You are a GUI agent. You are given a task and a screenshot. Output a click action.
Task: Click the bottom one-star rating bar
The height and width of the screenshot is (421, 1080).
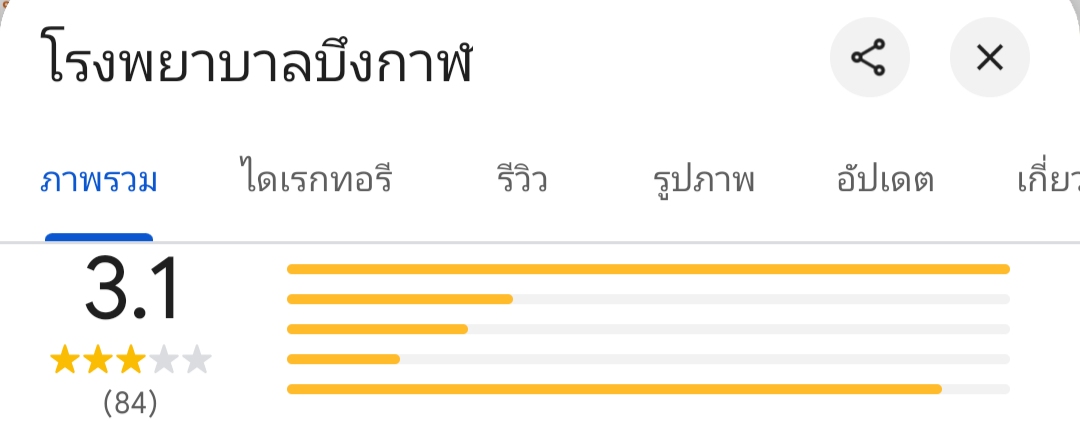click(648, 389)
